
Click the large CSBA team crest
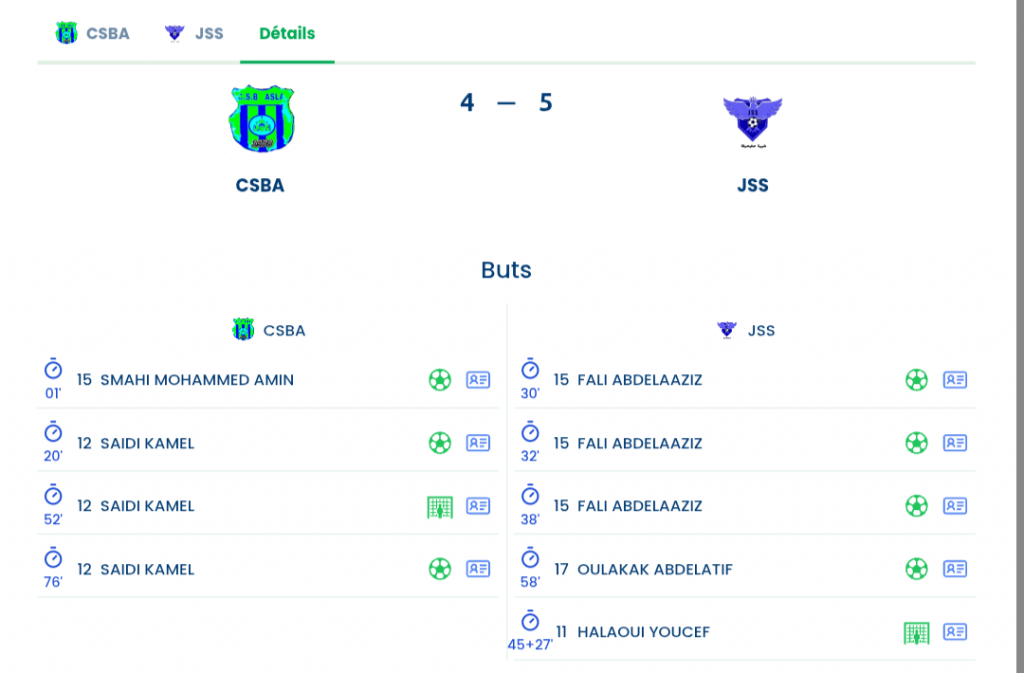(x=262, y=118)
